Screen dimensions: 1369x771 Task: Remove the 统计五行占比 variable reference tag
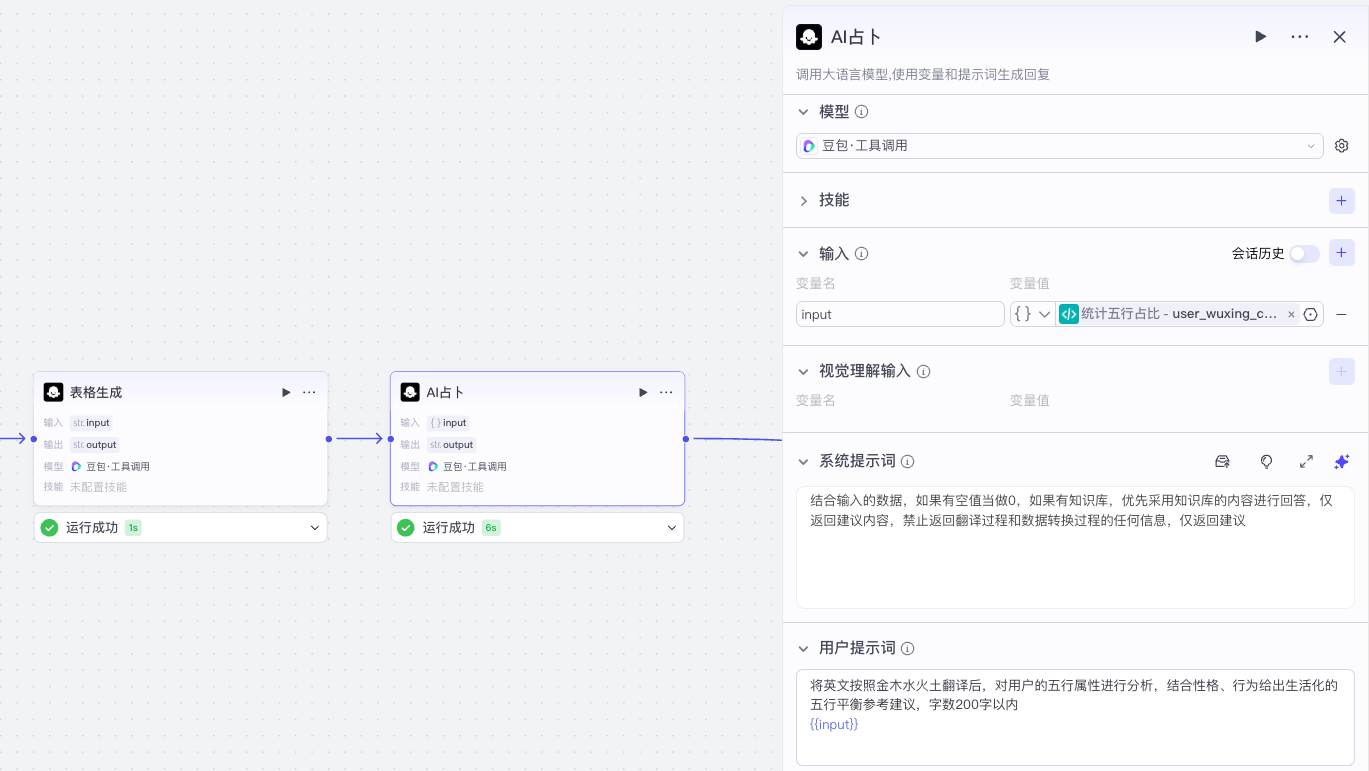click(x=1291, y=313)
